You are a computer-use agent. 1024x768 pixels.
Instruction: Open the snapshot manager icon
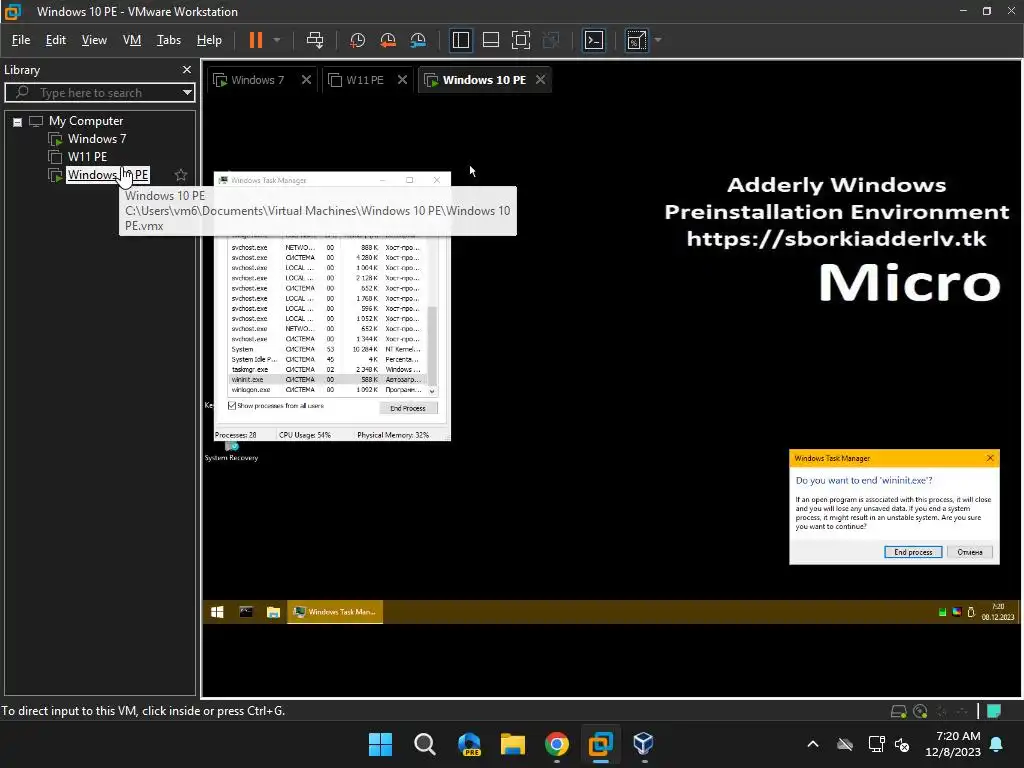point(418,40)
